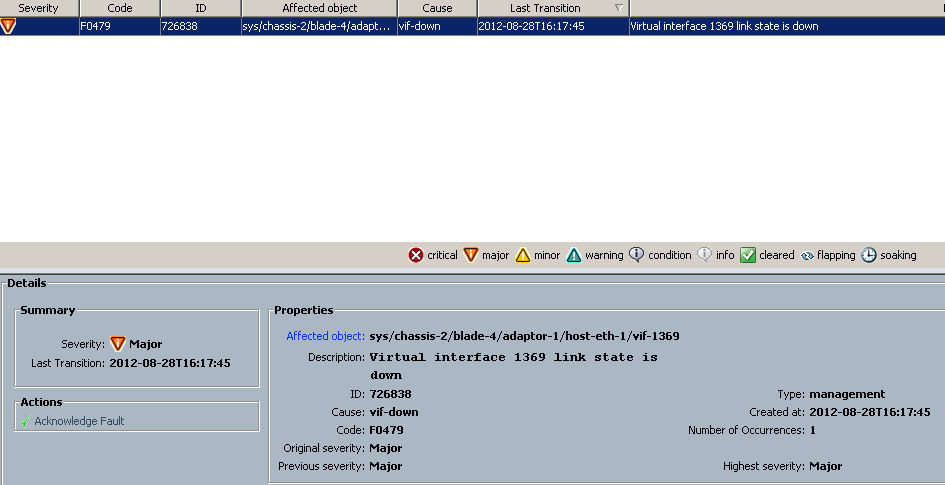Click the flapping filter icon

tap(807, 255)
